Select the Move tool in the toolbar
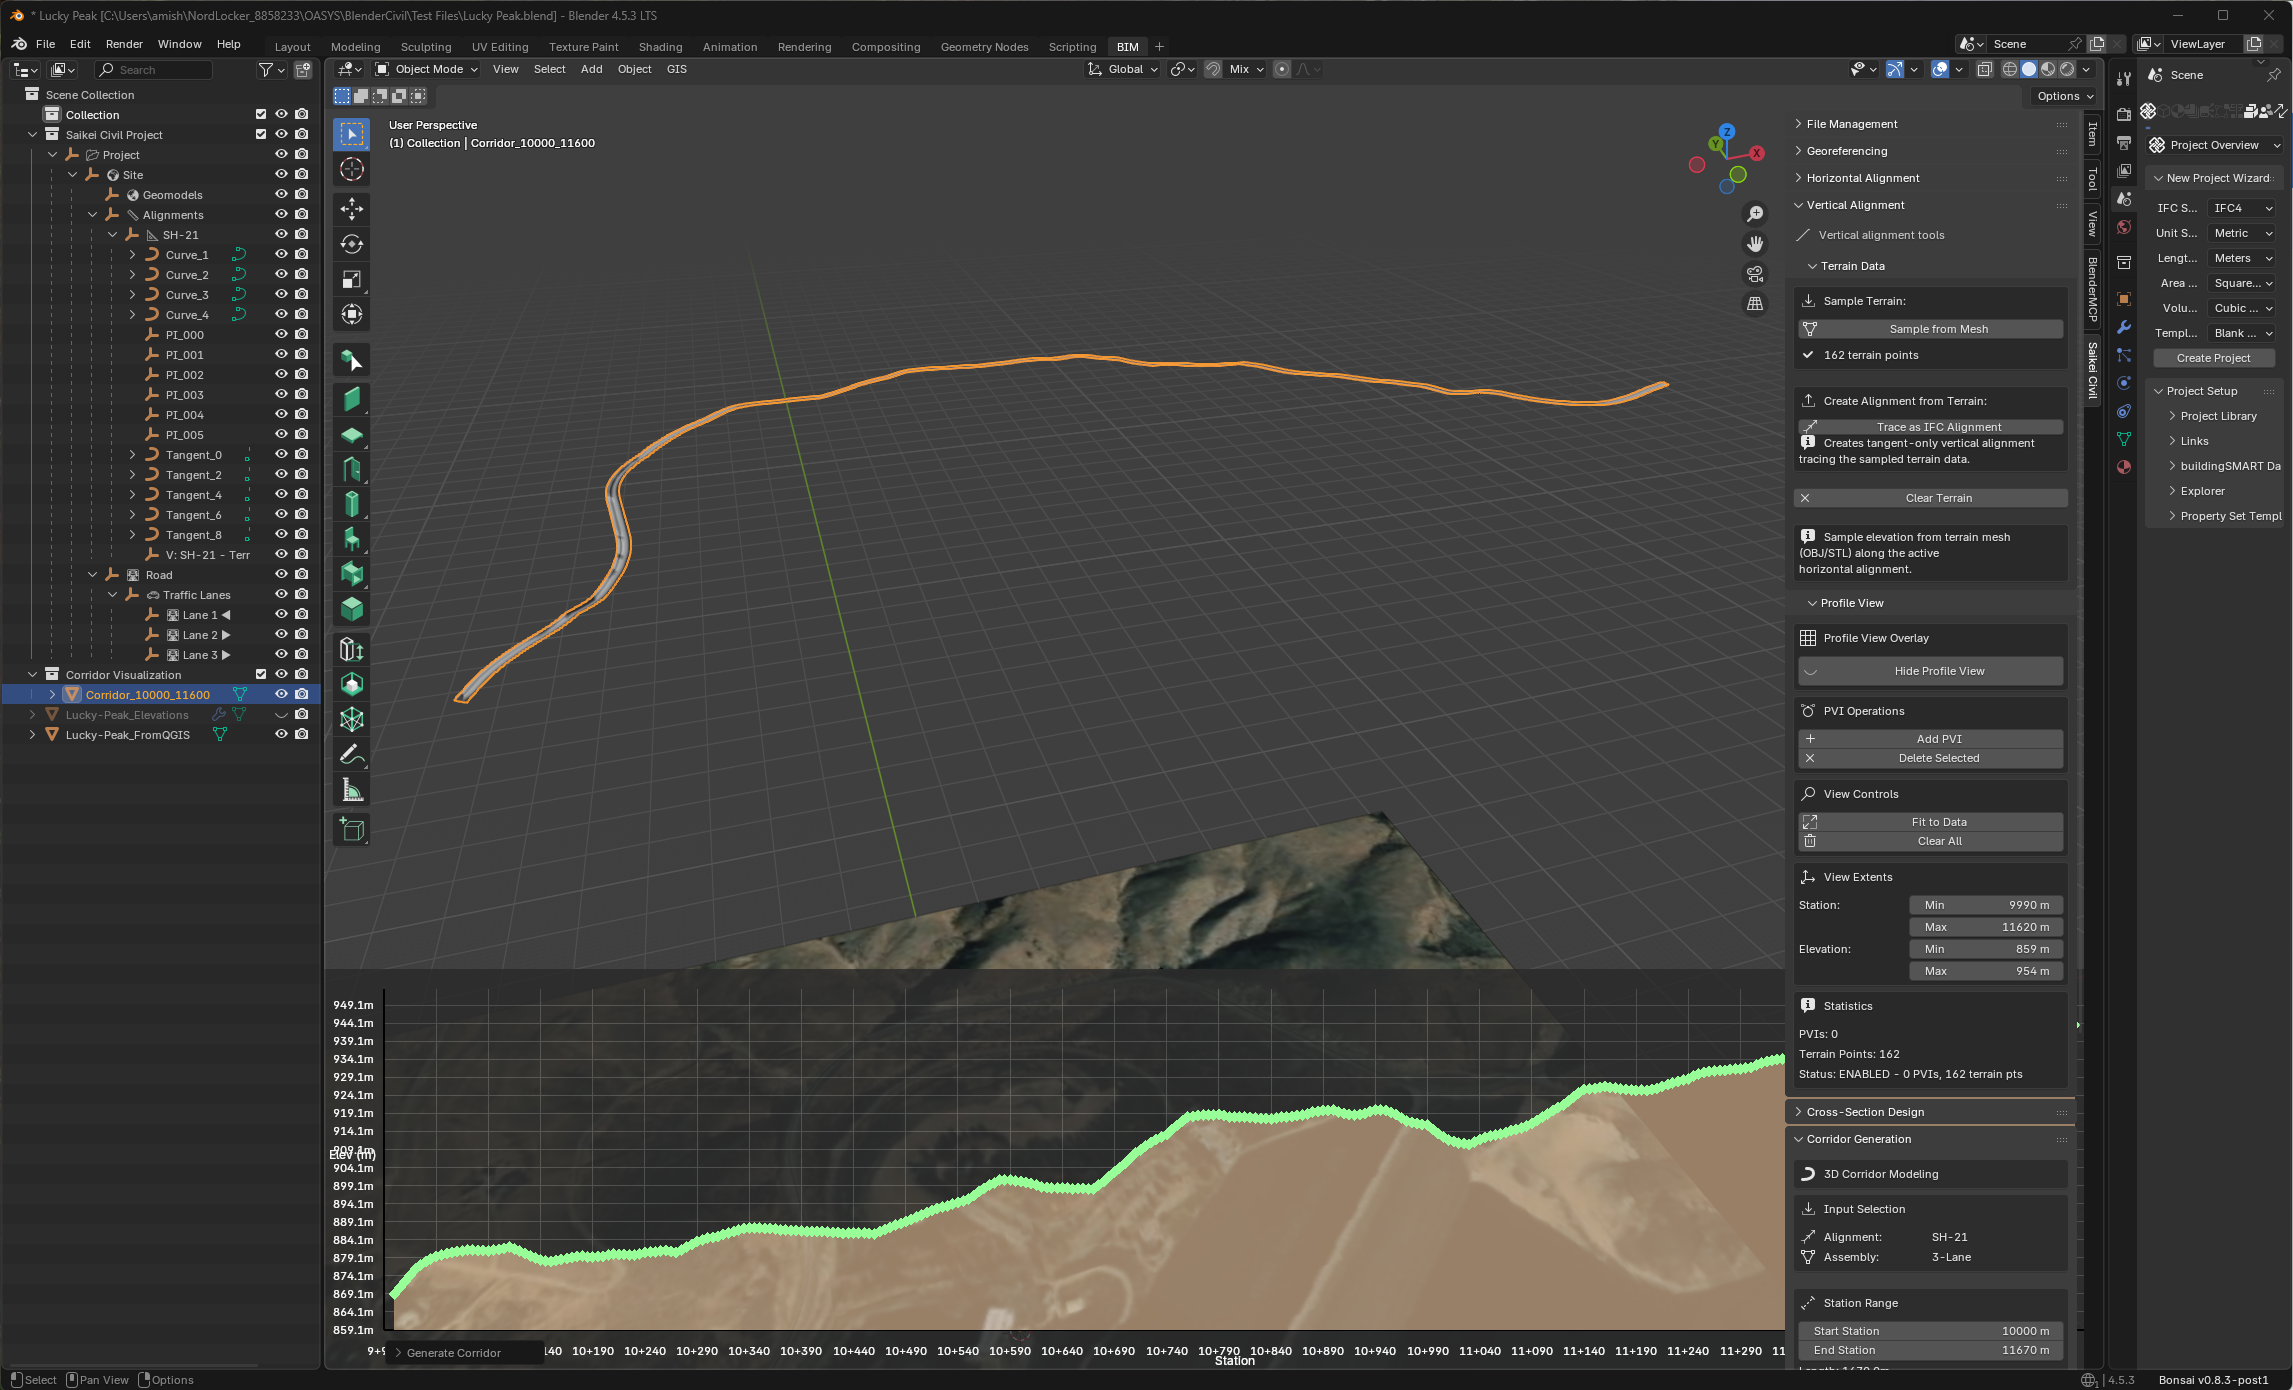 (x=350, y=209)
